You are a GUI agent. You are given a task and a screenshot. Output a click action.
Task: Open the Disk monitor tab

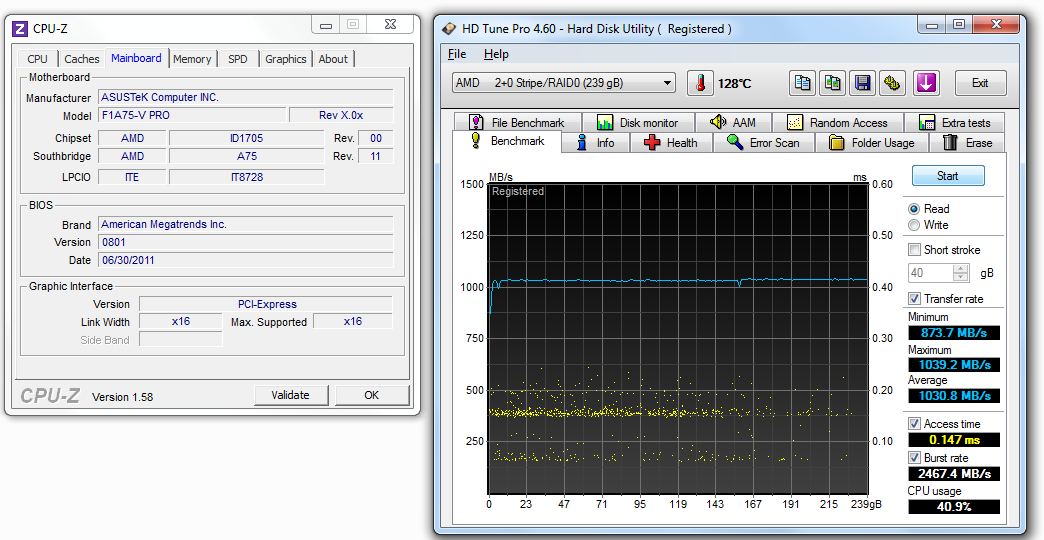[x=638, y=123]
